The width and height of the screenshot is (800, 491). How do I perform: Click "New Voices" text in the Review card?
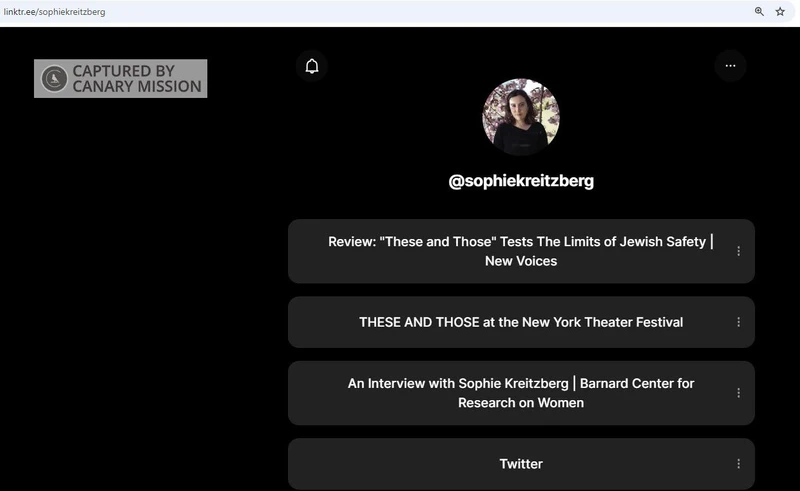tap(520, 261)
